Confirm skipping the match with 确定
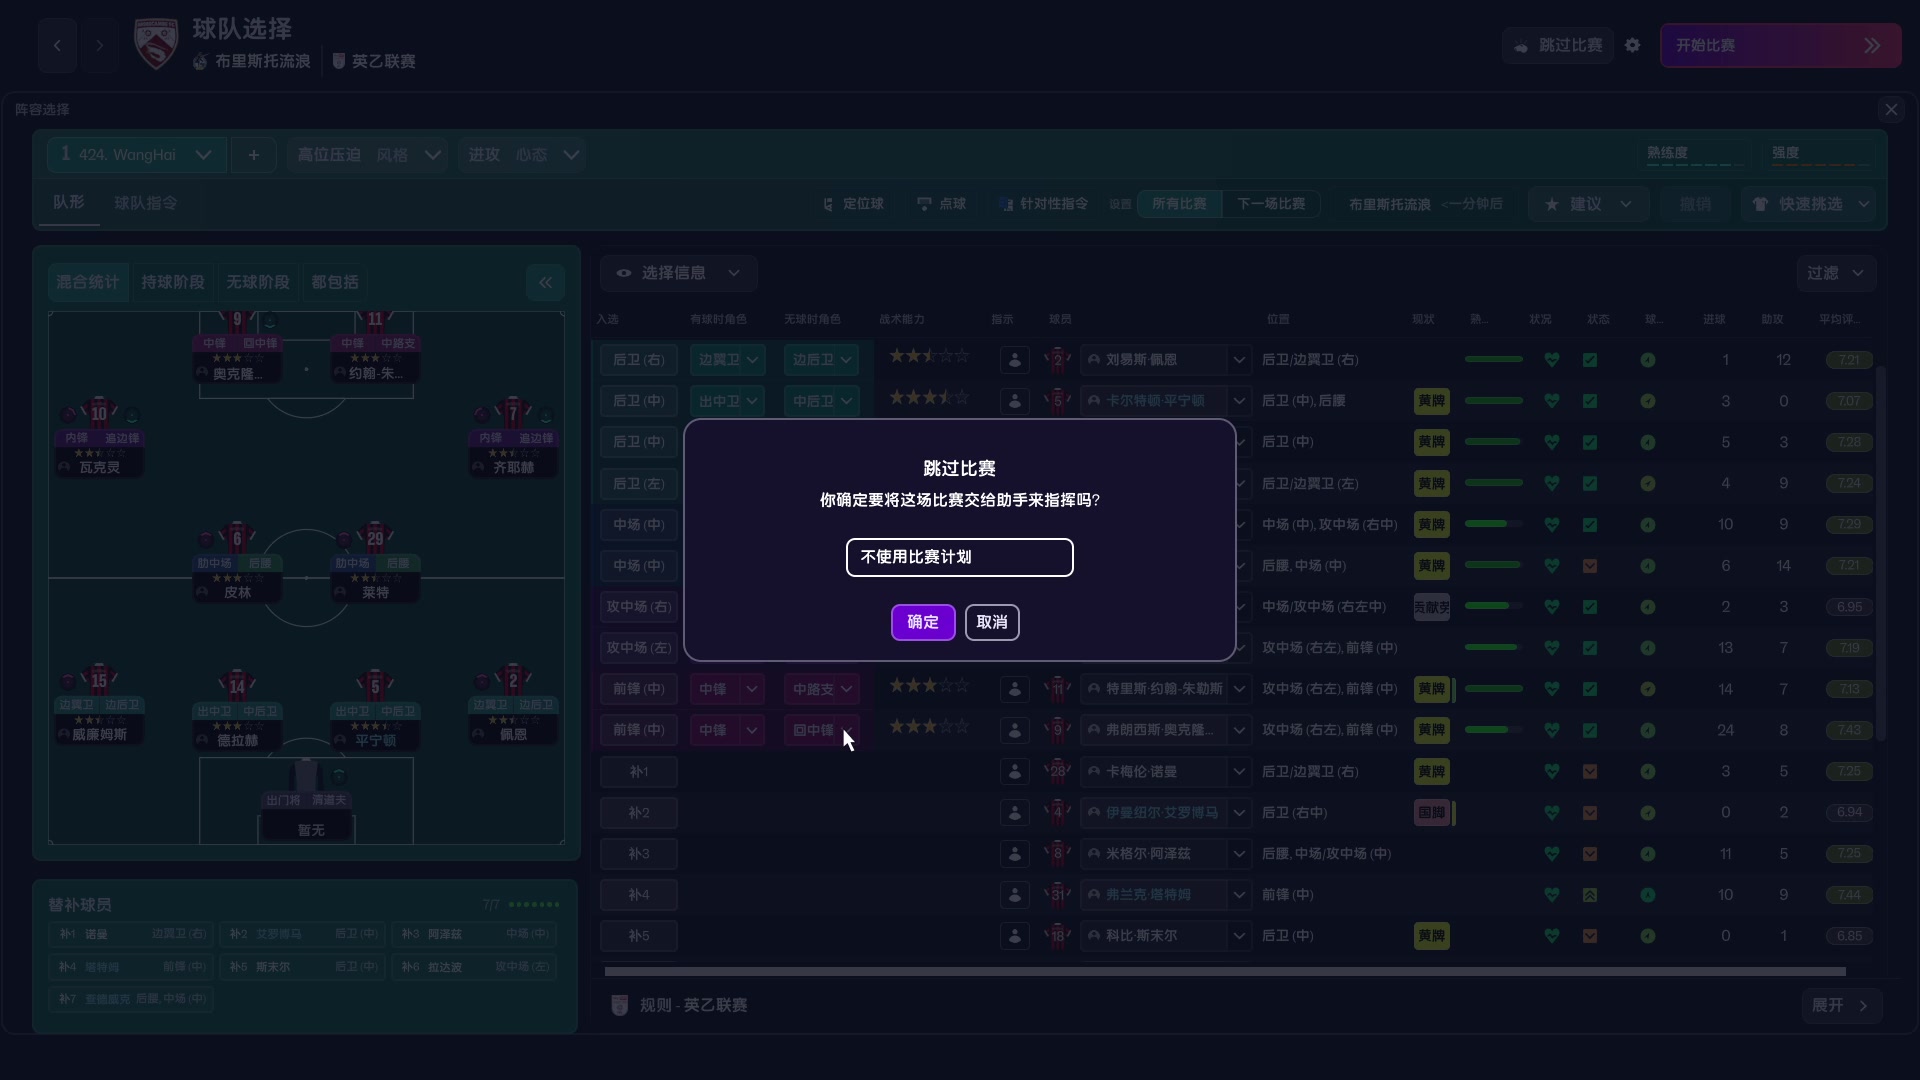The image size is (1920, 1080). pyautogui.click(x=921, y=622)
